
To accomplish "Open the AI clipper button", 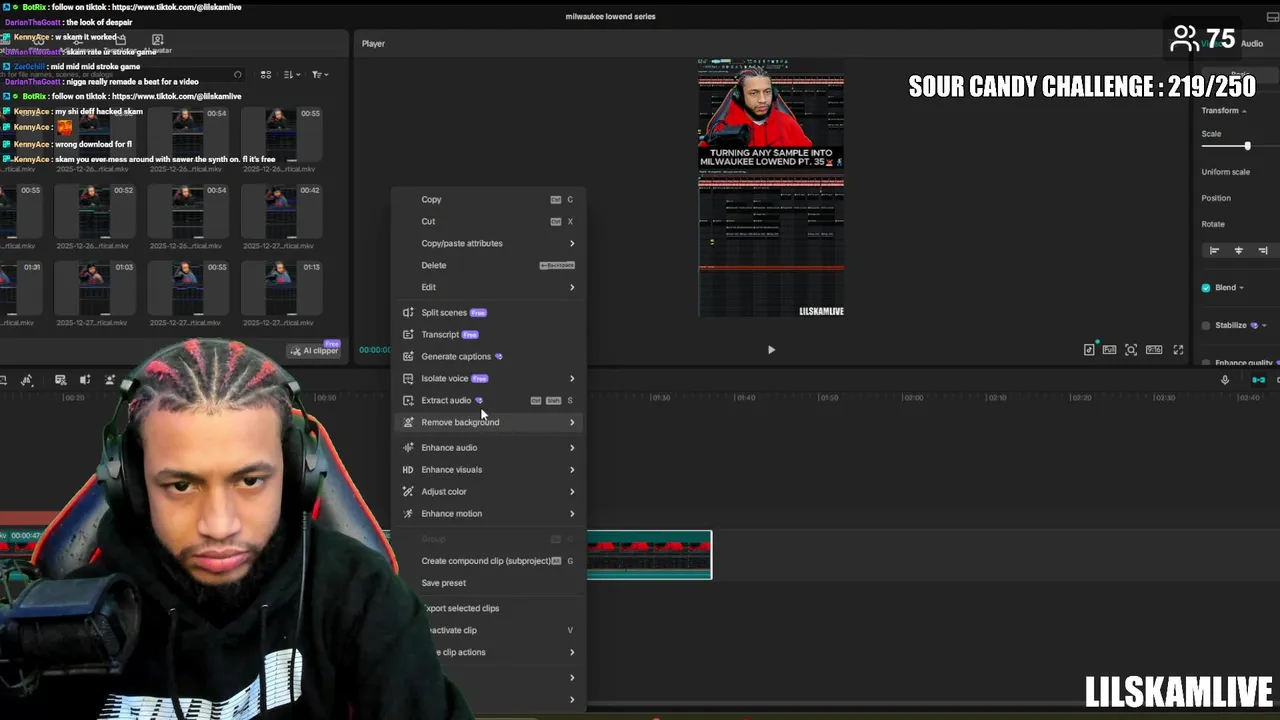I will tap(316, 350).
